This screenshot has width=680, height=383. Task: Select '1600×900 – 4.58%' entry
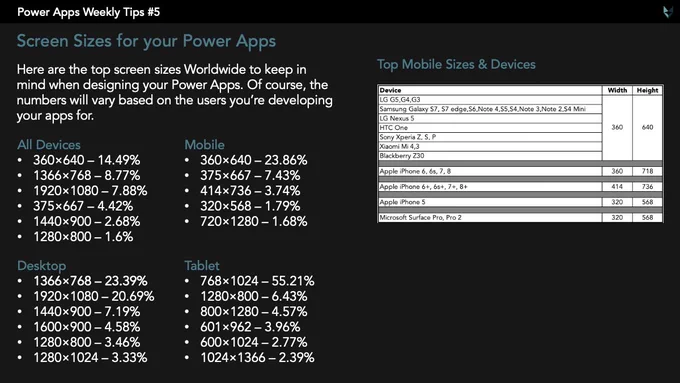tap(86, 327)
